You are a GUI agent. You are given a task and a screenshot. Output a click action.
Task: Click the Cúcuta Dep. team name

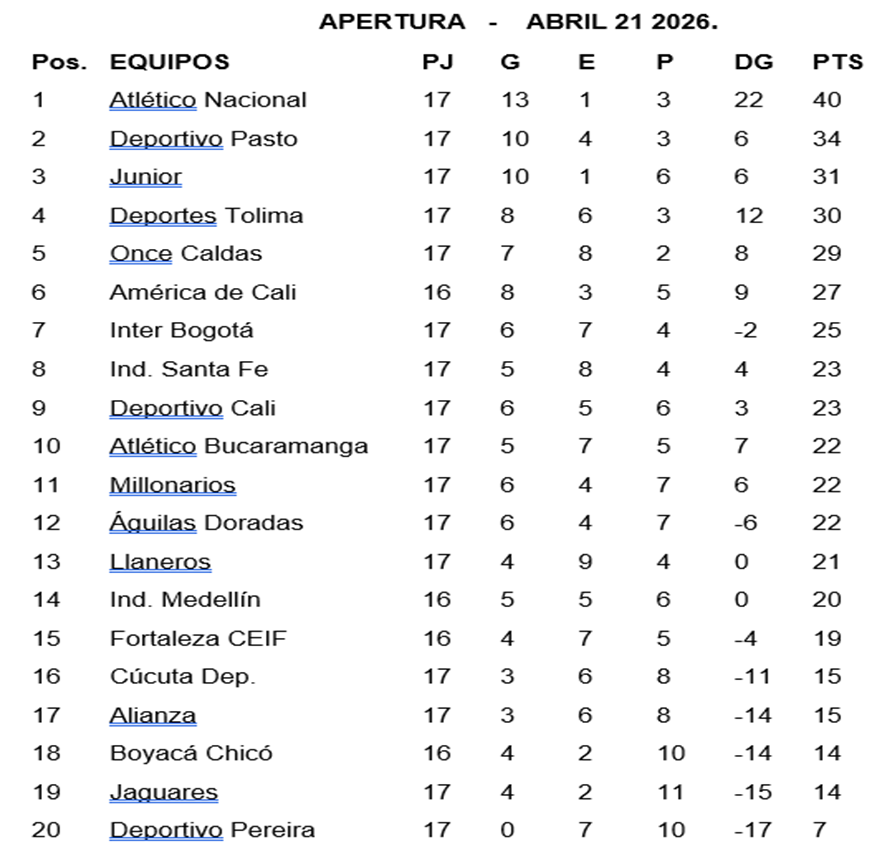[x=183, y=677]
